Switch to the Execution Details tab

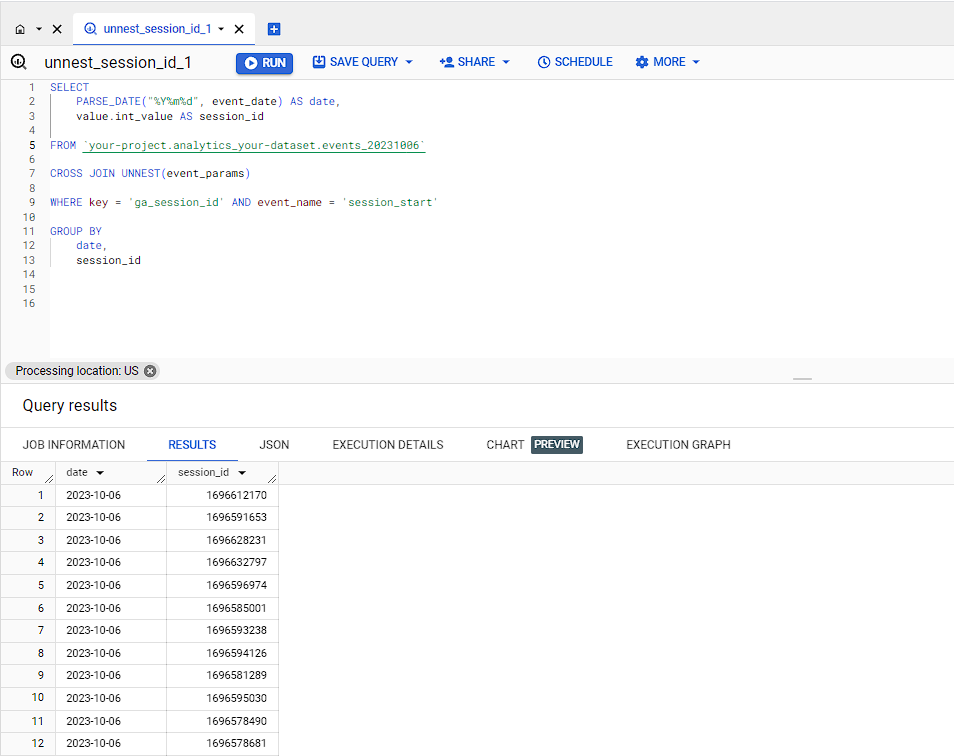click(388, 445)
